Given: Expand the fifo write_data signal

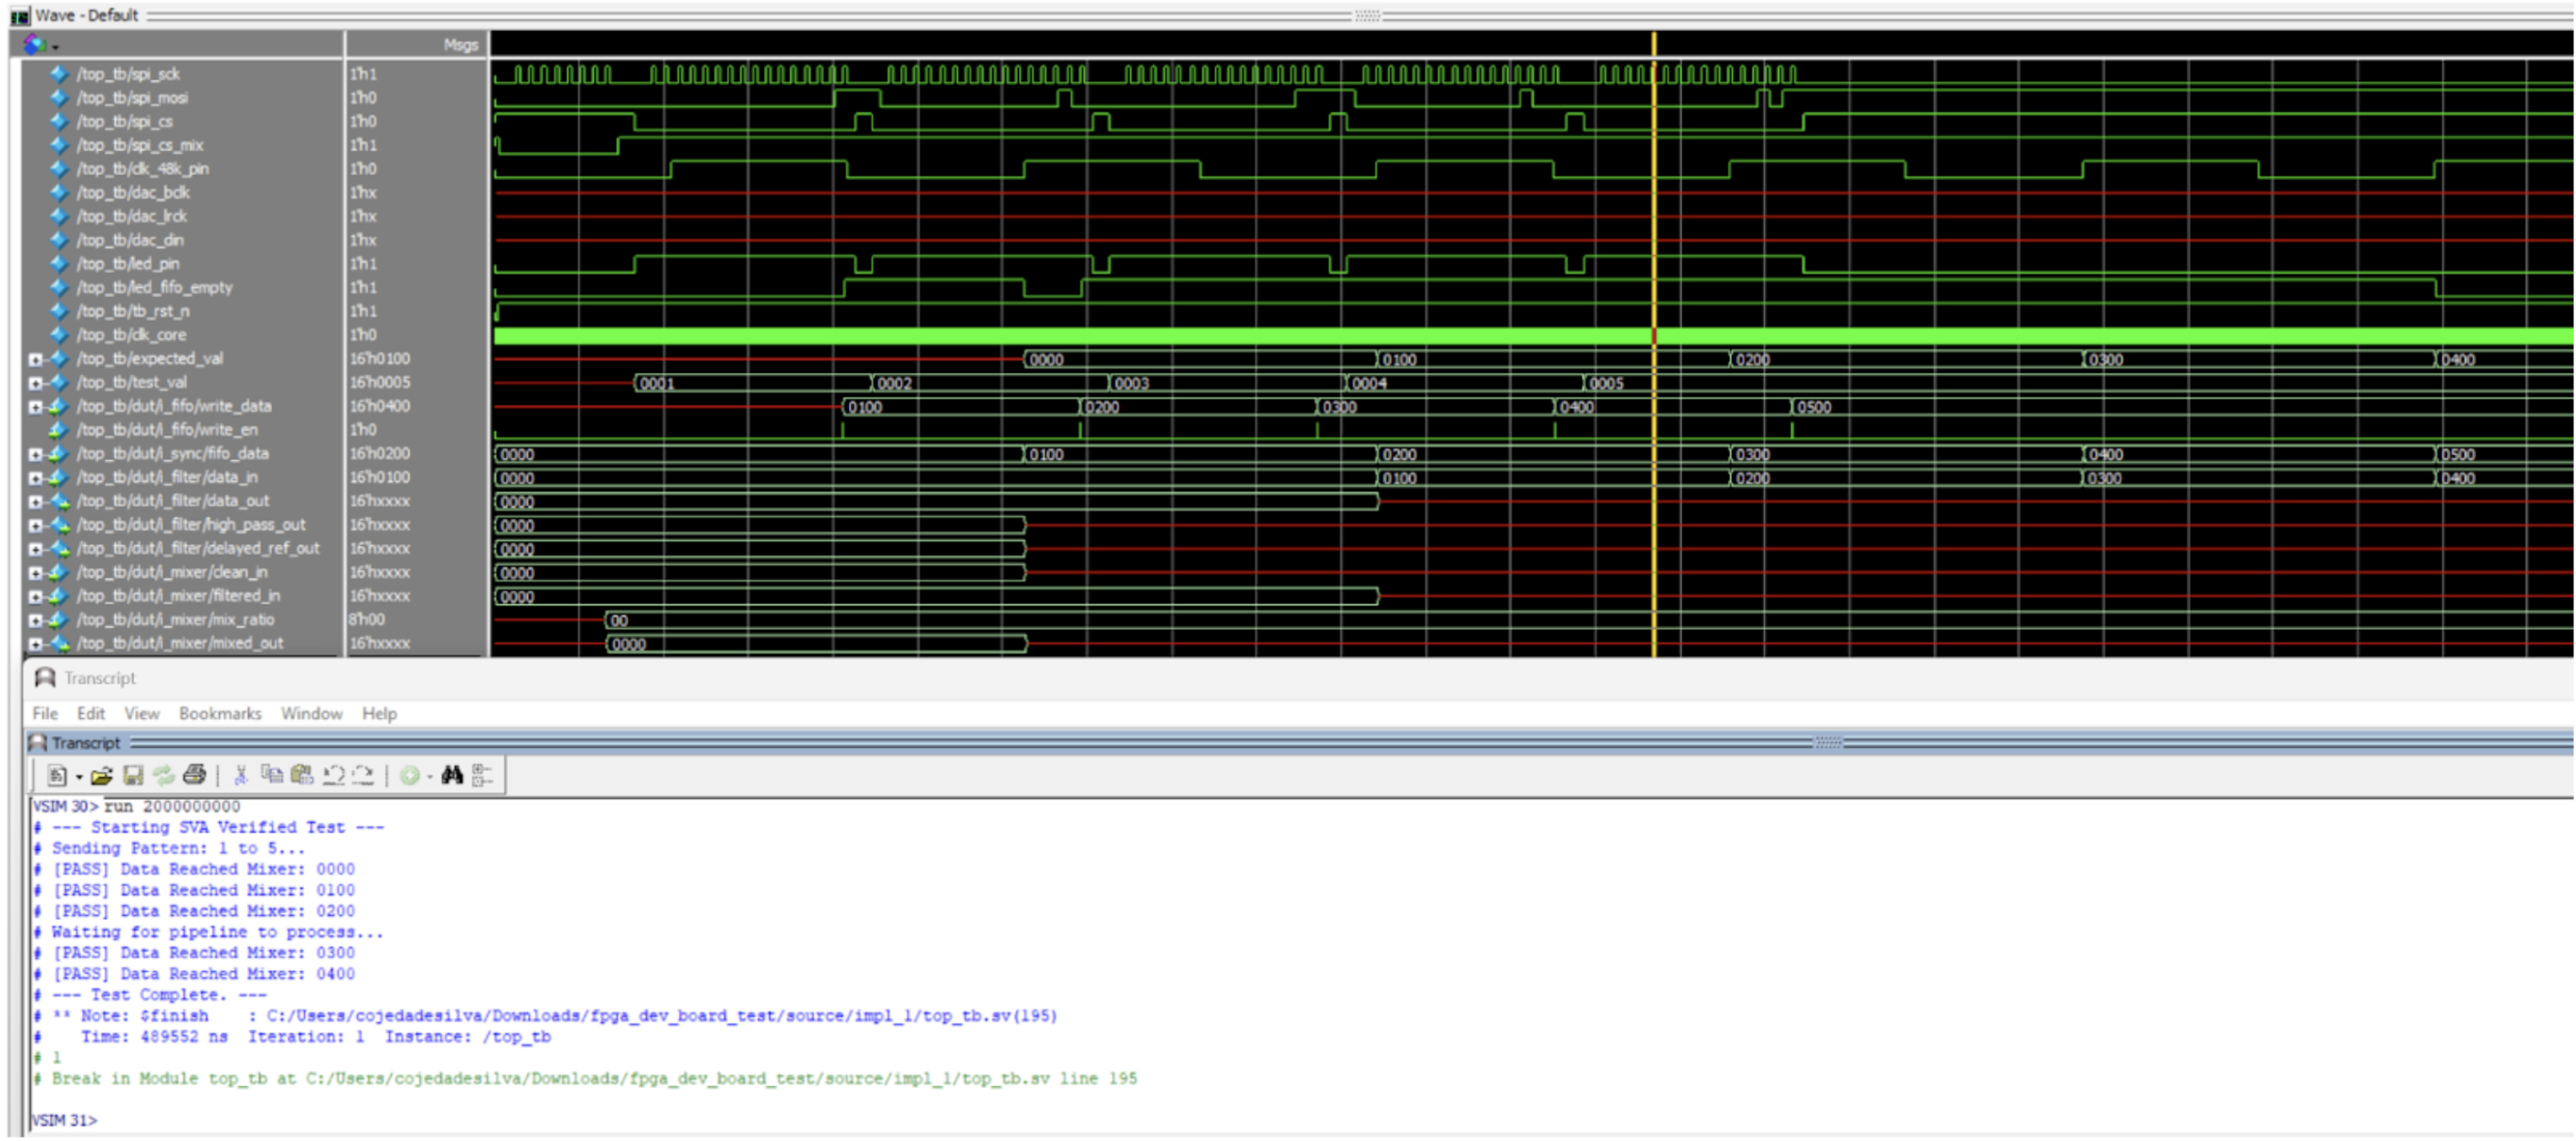Looking at the screenshot, I should point(35,407).
